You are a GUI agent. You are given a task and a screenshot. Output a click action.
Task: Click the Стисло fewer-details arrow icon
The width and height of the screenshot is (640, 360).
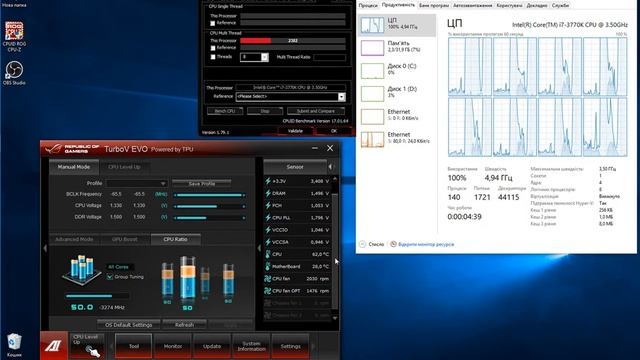pos(362,244)
